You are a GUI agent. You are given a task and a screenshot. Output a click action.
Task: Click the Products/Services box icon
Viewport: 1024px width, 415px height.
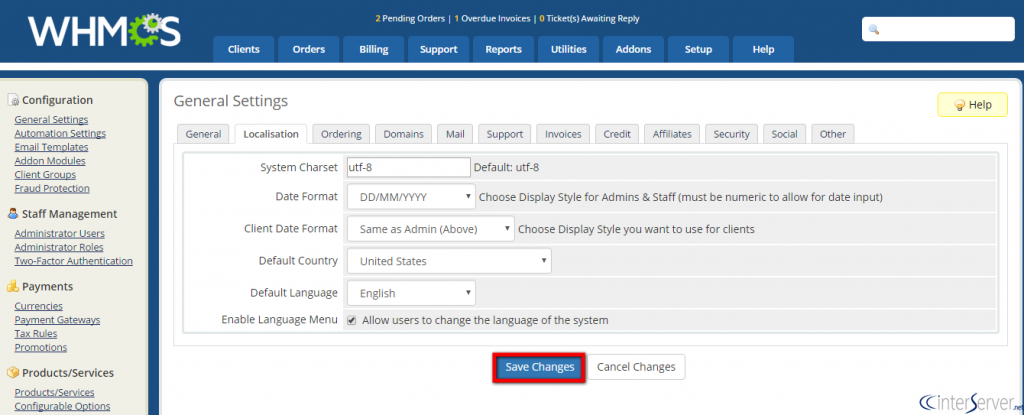pyautogui.click(x=13, y=373)
